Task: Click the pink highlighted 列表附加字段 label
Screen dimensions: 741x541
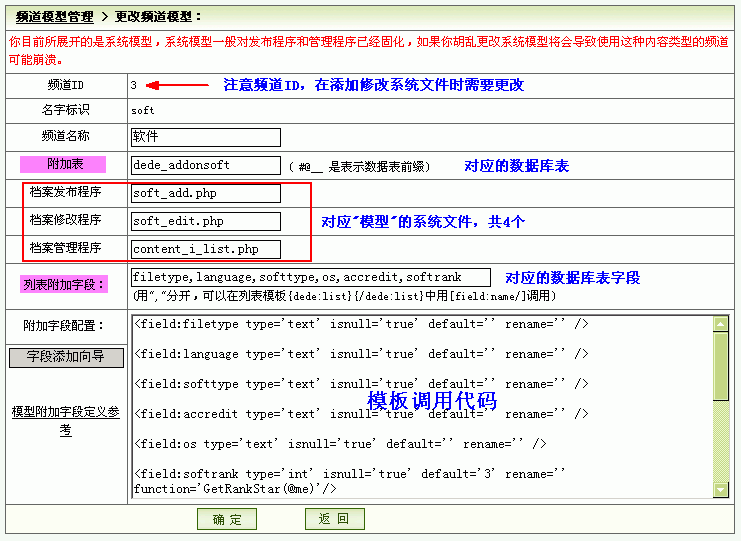Action: click(65, 285)
